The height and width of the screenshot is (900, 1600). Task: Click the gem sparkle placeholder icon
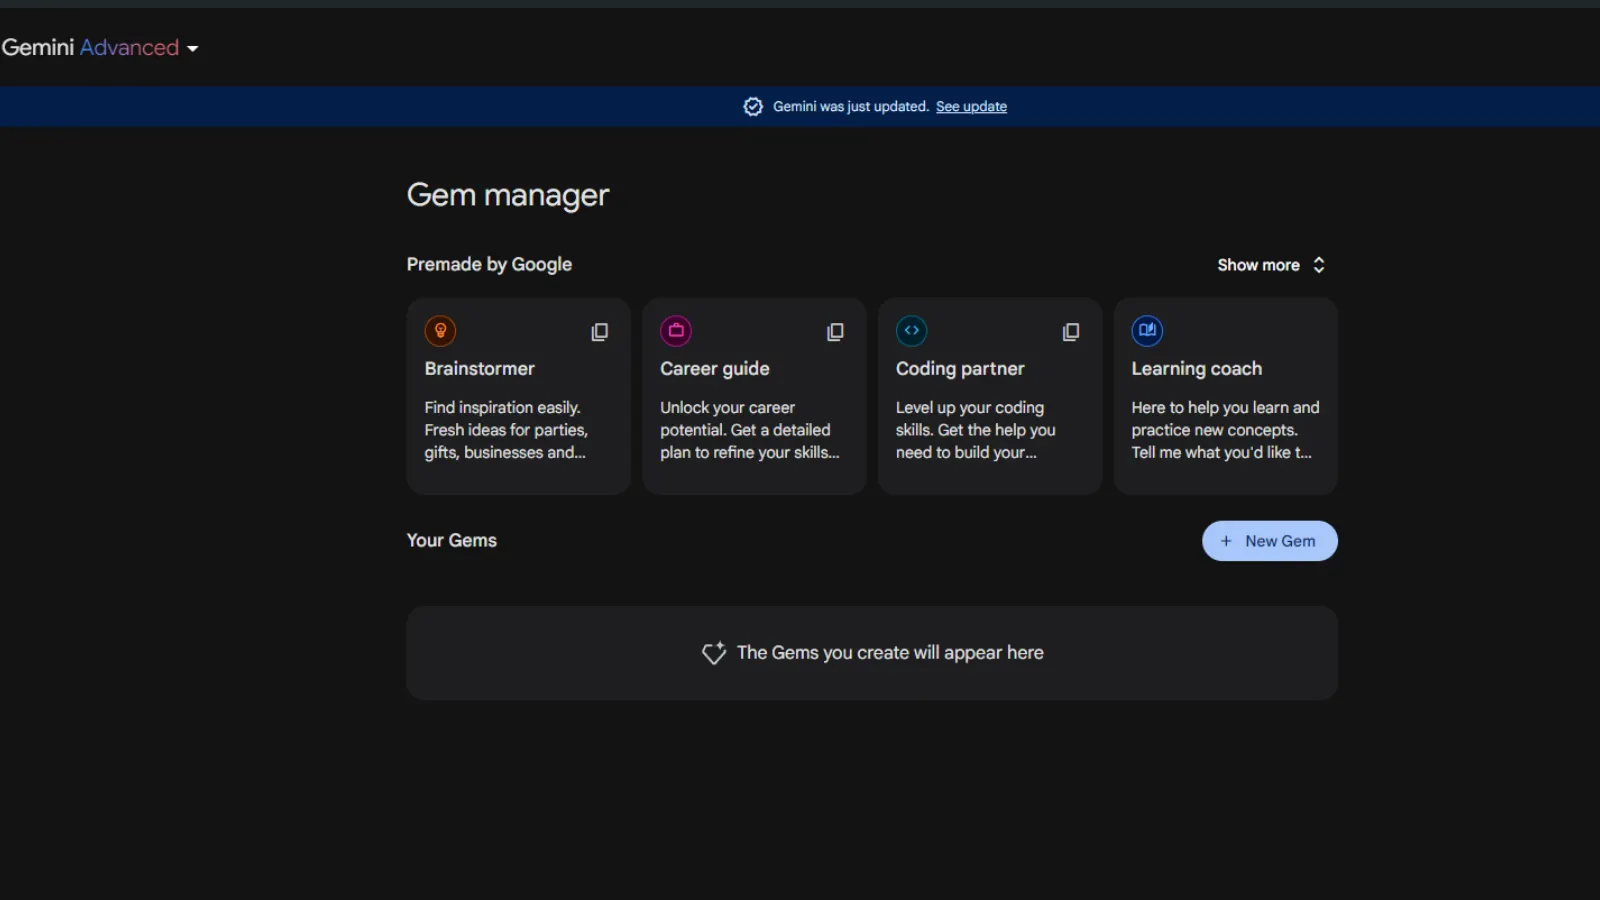click(714, 653)
